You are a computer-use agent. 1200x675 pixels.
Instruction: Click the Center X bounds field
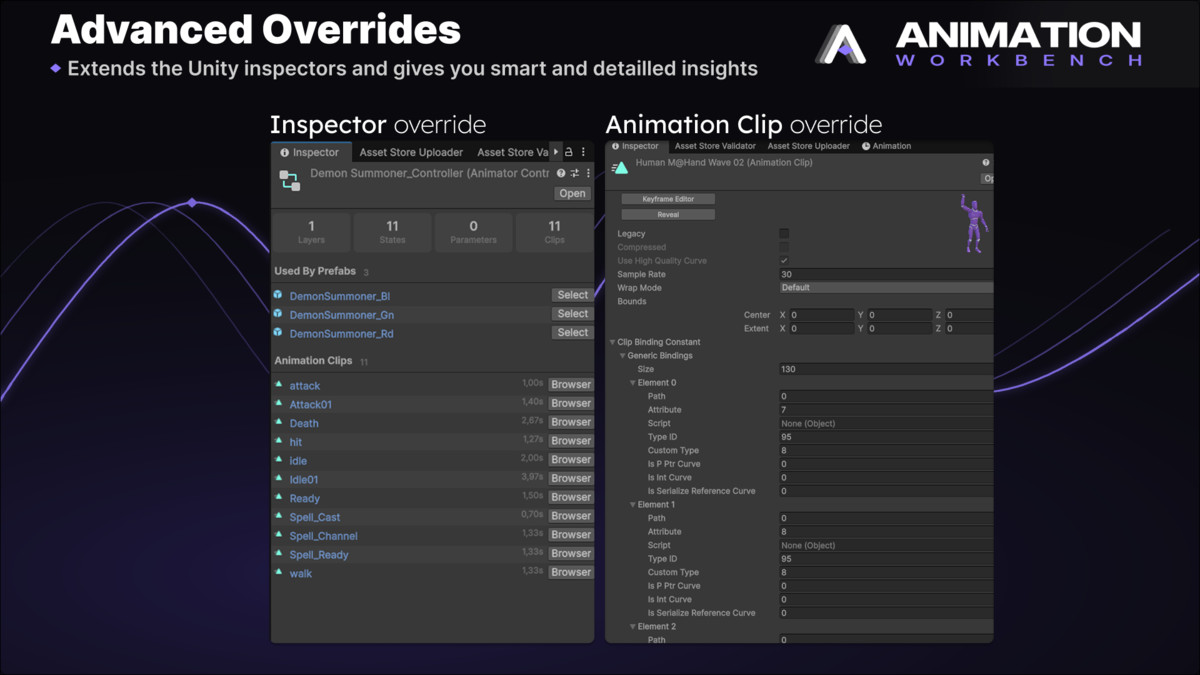(x=821, y=315)
